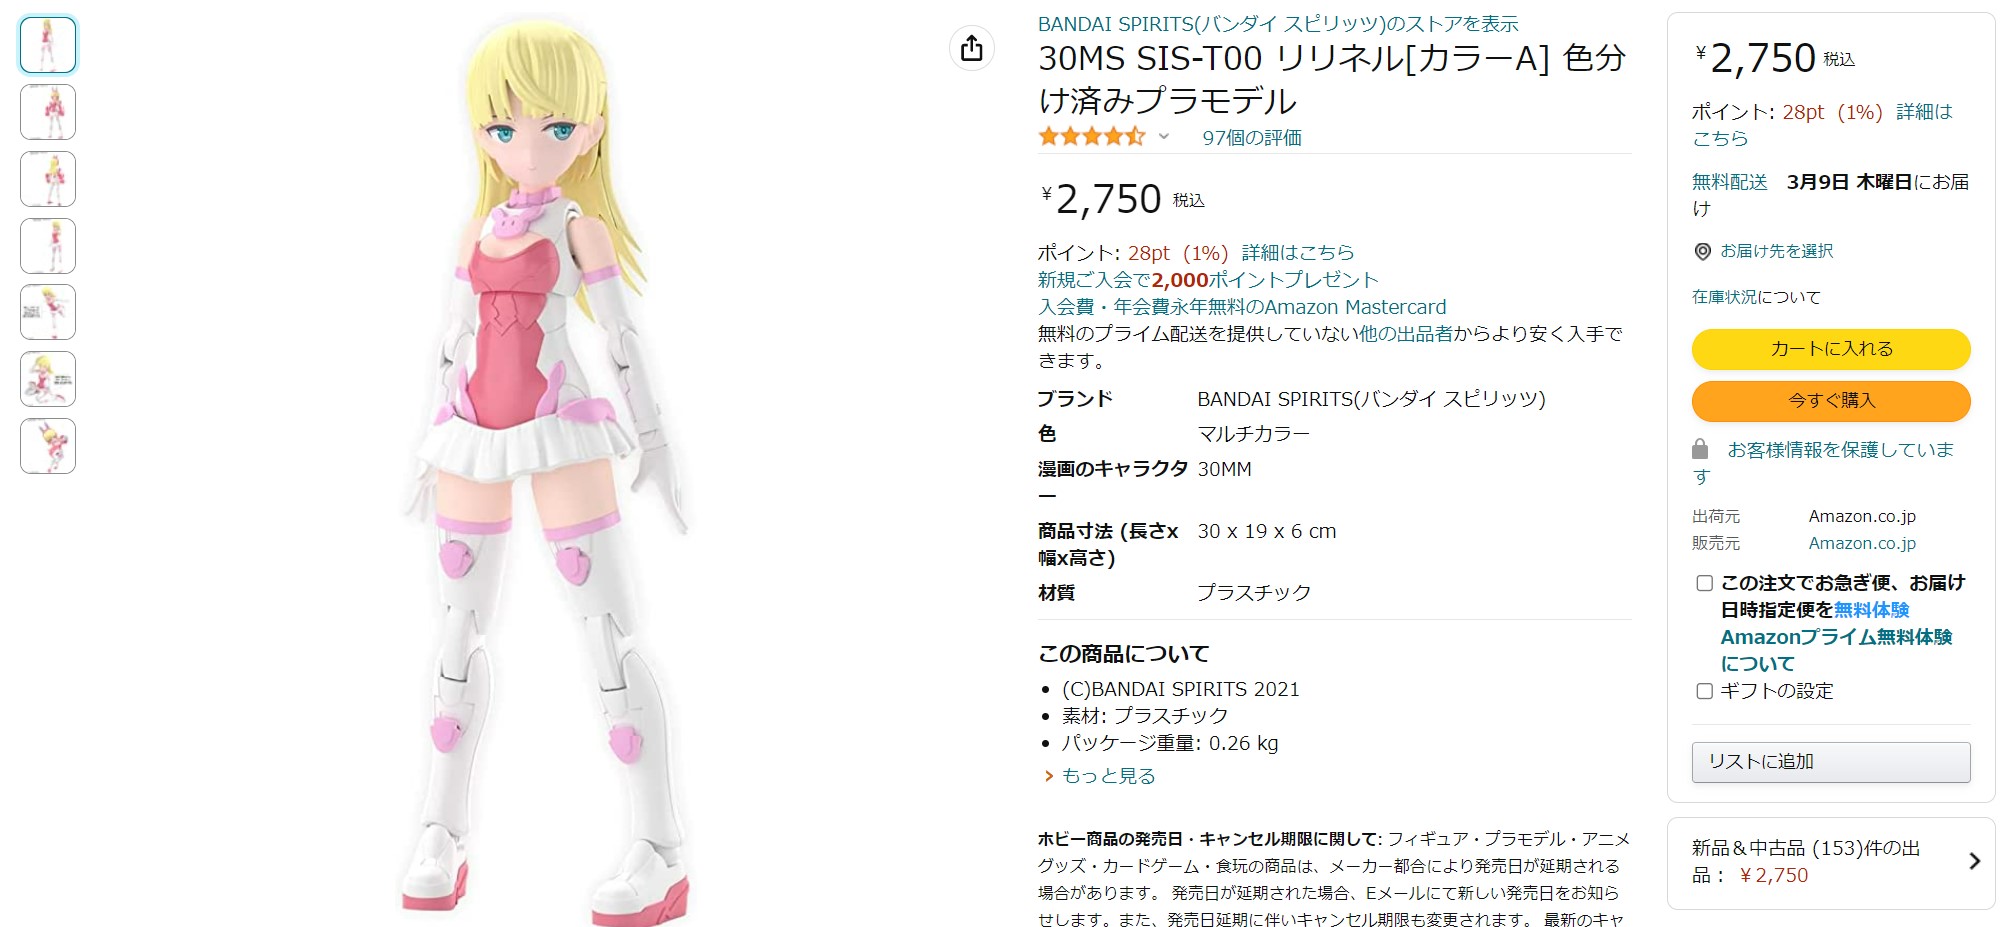
Task: Click the 在庫状況について link
Action: 1756,297
